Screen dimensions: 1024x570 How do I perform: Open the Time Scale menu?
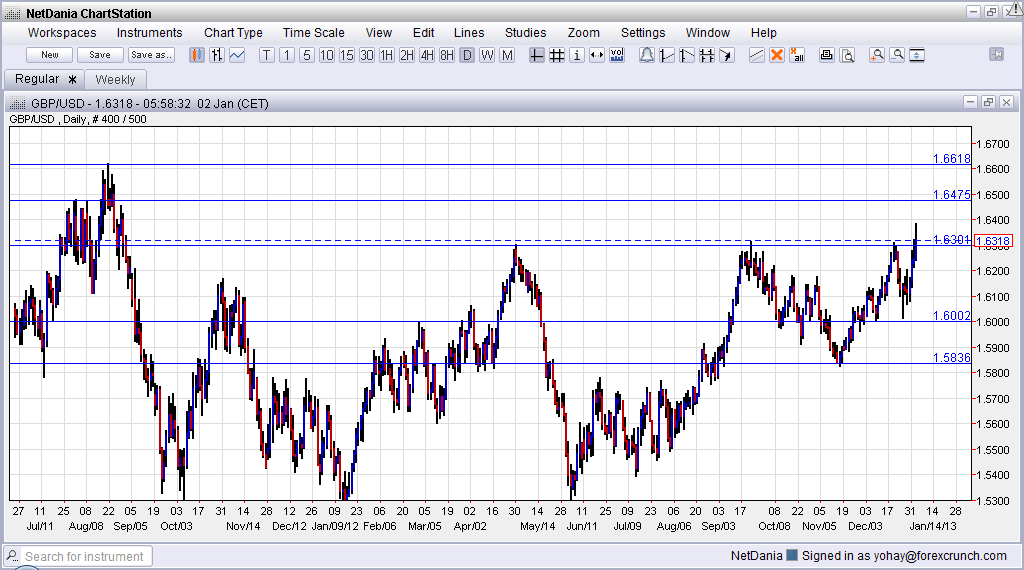[x=313, y=33]
